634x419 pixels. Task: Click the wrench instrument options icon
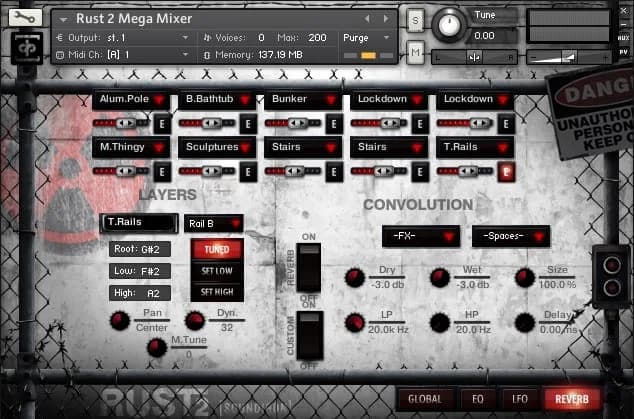tap(26, 19)
